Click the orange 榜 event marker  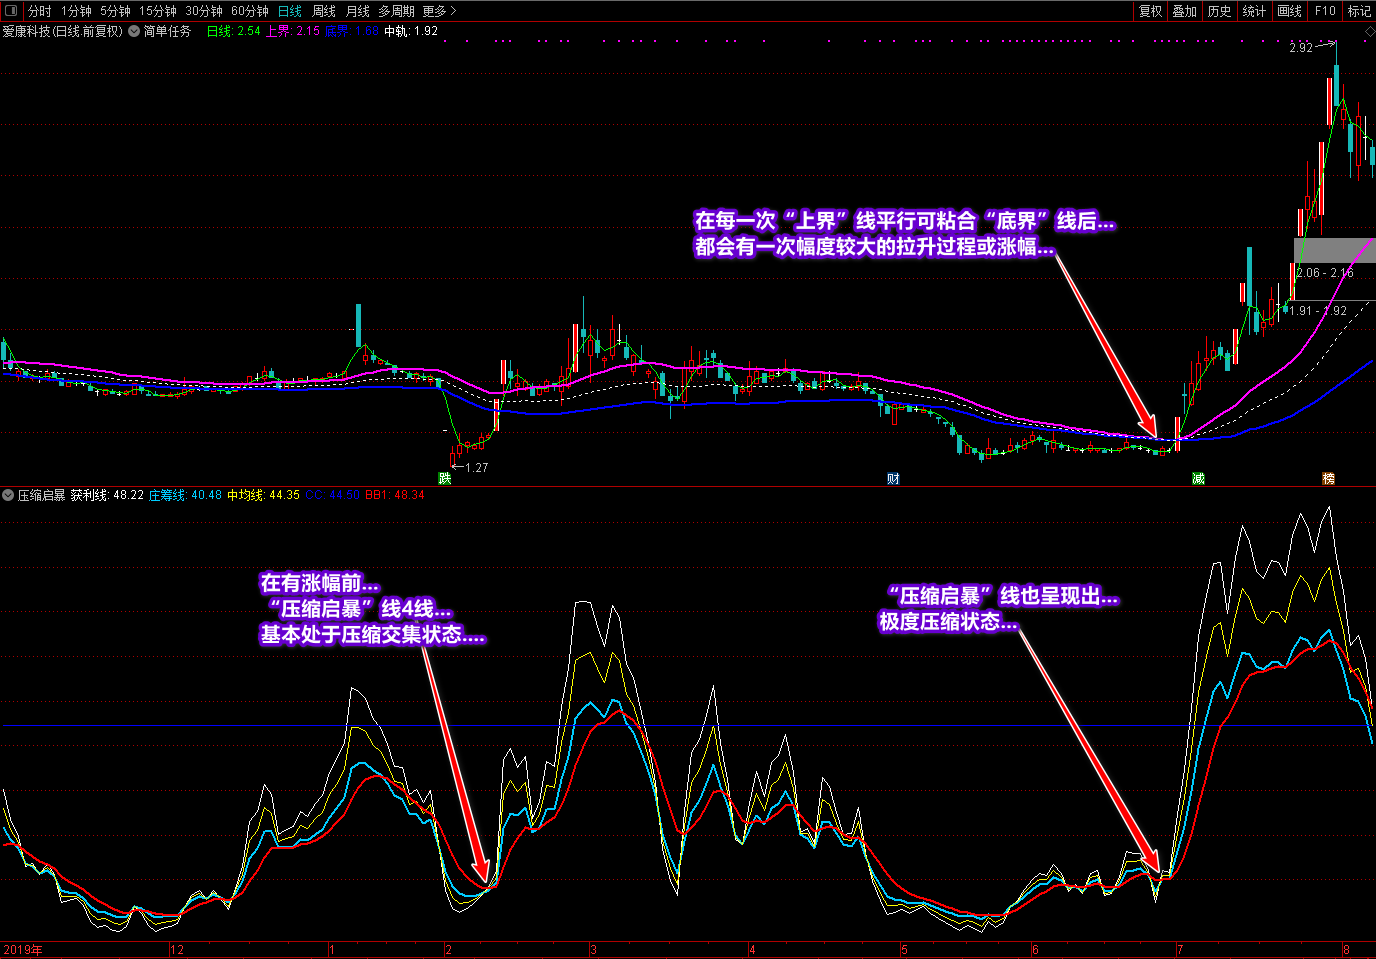1328,479
